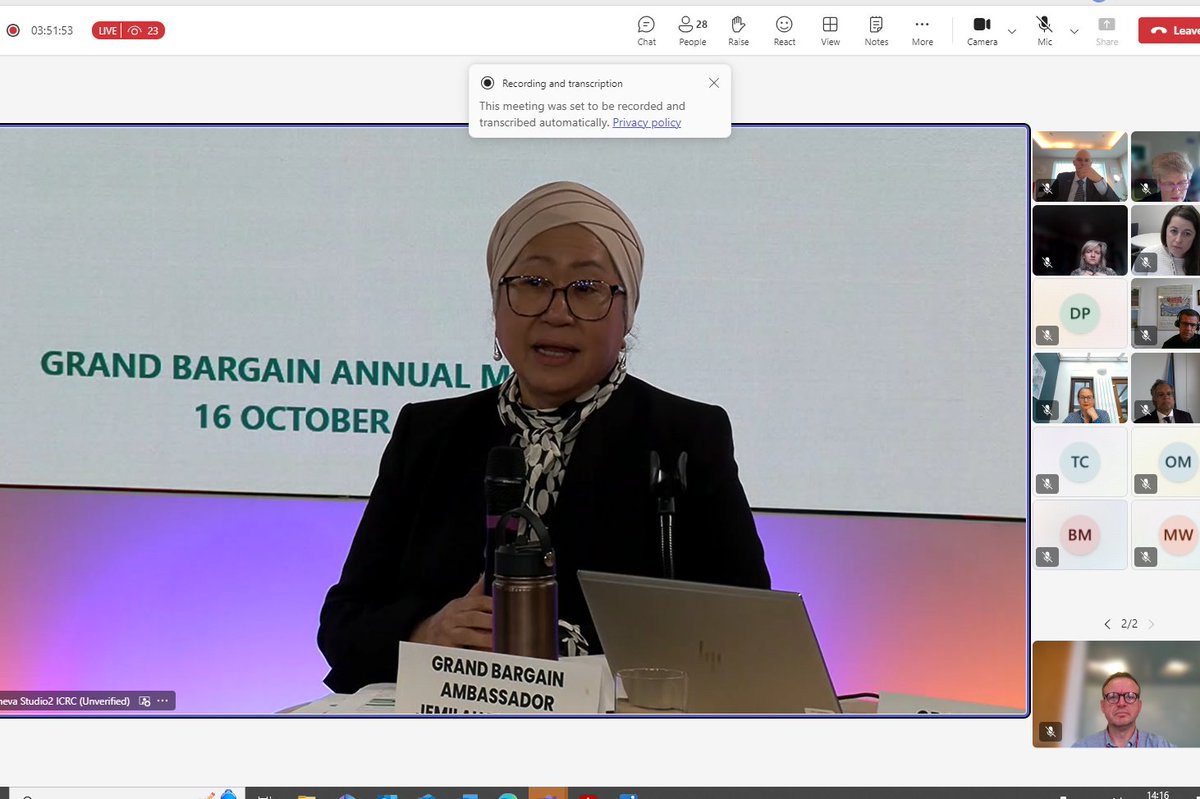
Task: Expand the Camera options dropdown arrow
Action: pos(1012,31)
